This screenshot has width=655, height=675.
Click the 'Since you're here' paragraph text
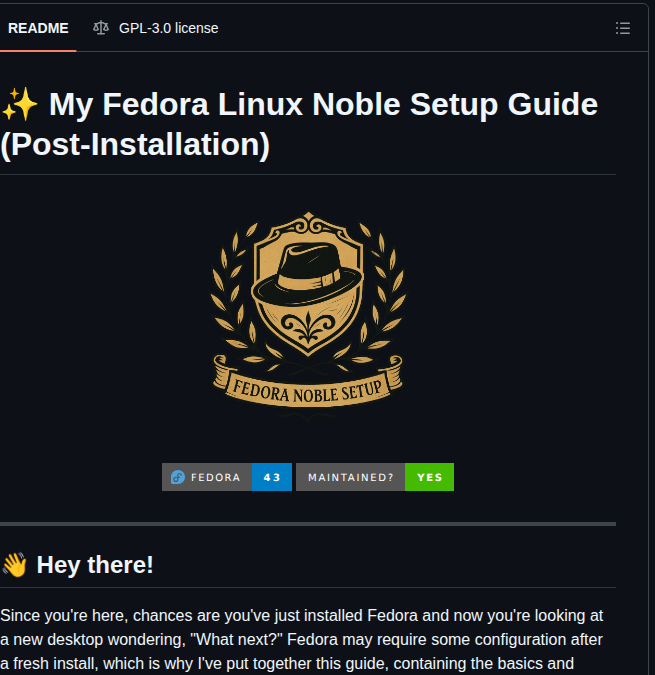[301, 639]
